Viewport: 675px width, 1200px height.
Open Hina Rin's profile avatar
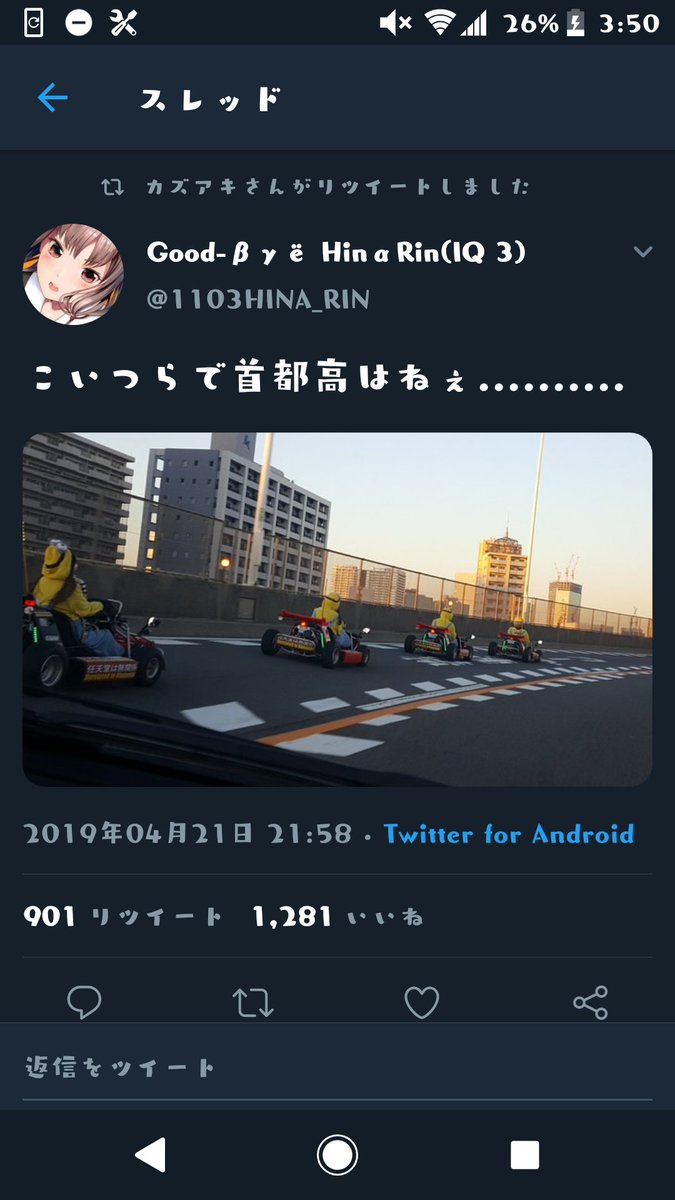[73, 274]
